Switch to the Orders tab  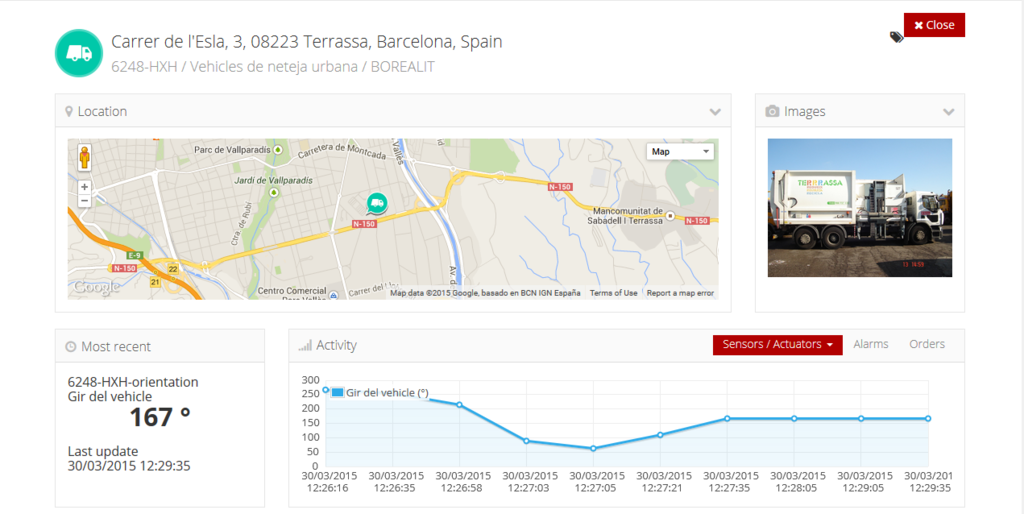(927, 344)
